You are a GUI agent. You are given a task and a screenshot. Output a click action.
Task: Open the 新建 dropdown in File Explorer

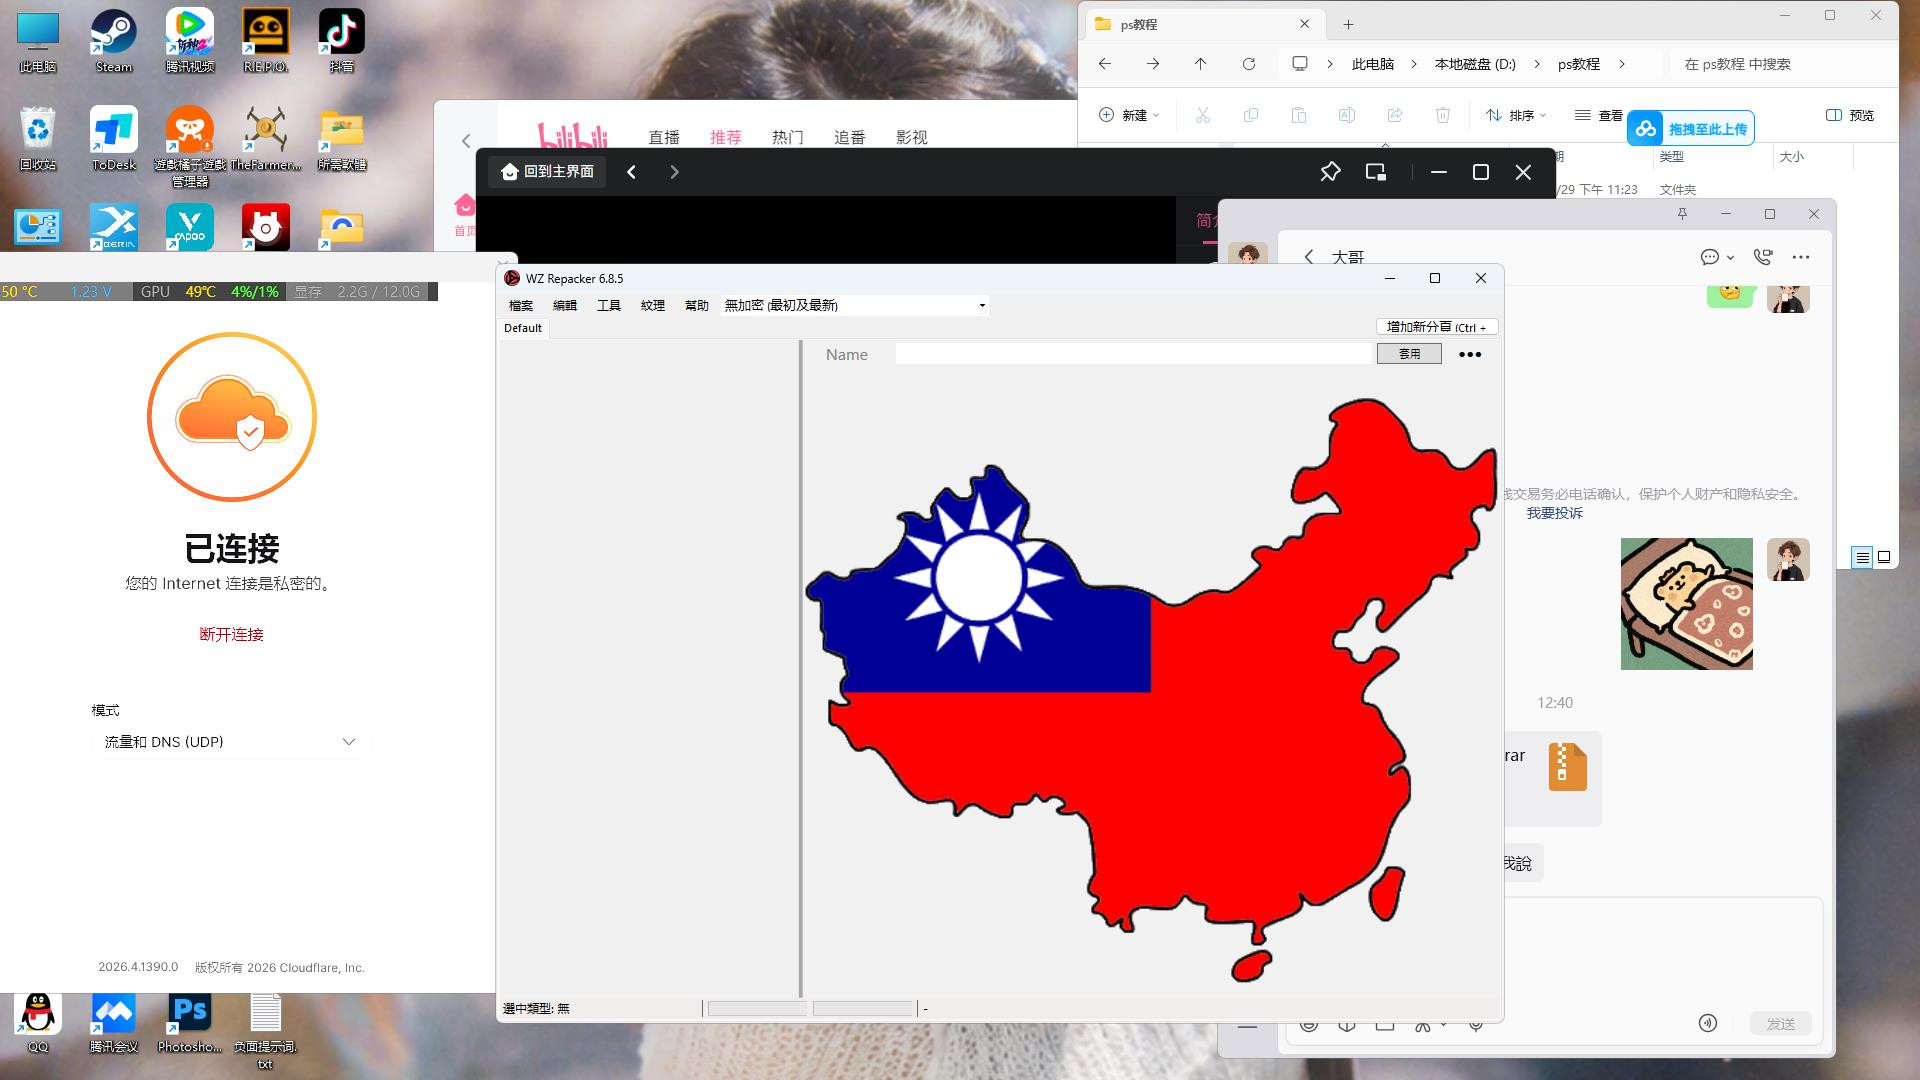pyautogui.click(x=1129, y=115)
